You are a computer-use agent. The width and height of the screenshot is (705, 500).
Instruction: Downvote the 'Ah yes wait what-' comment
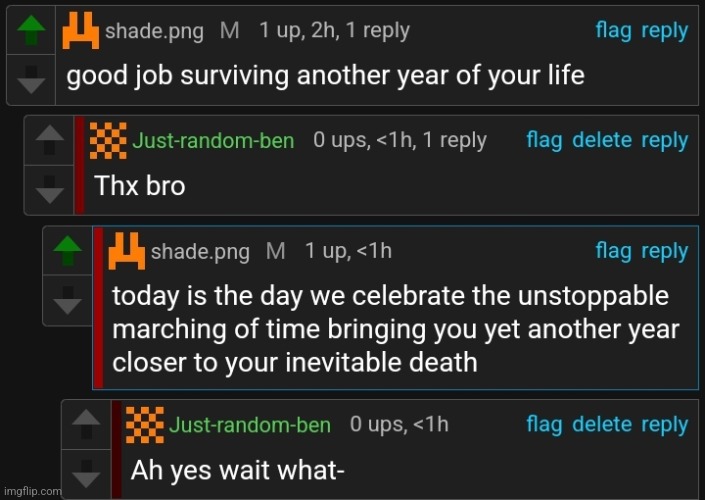[86, 473]
